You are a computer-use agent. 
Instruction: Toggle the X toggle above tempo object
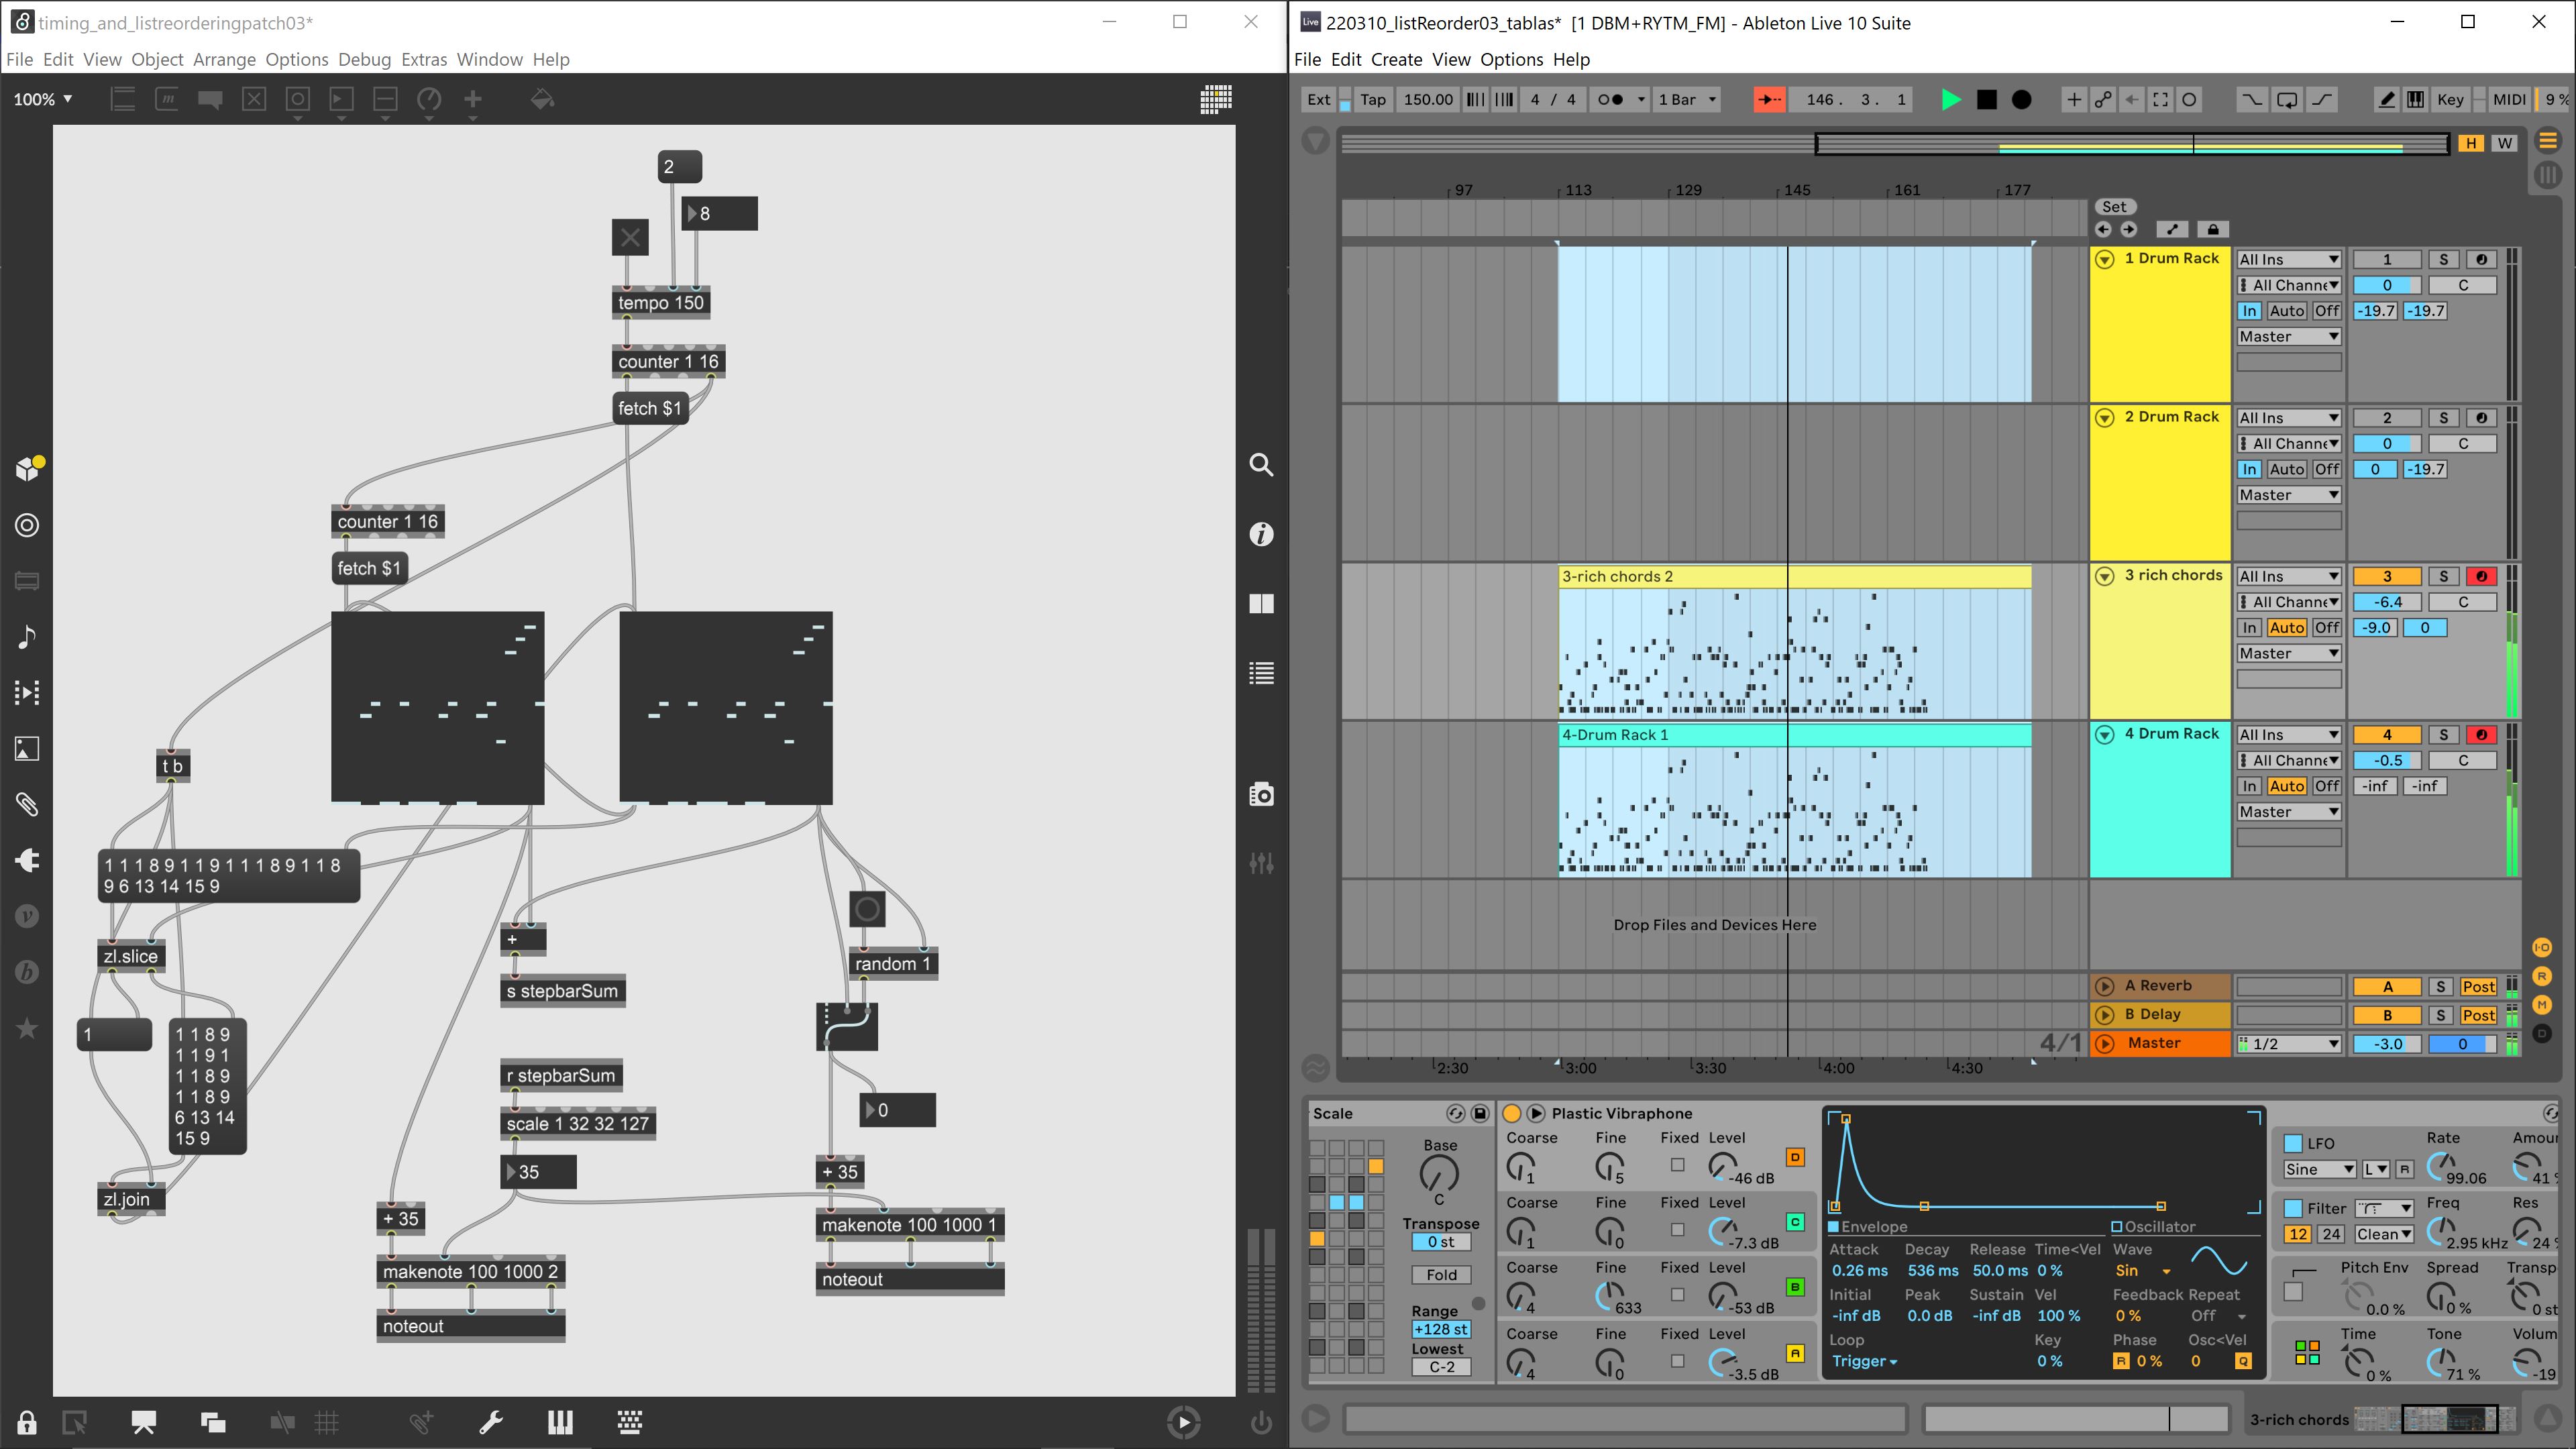630,237
